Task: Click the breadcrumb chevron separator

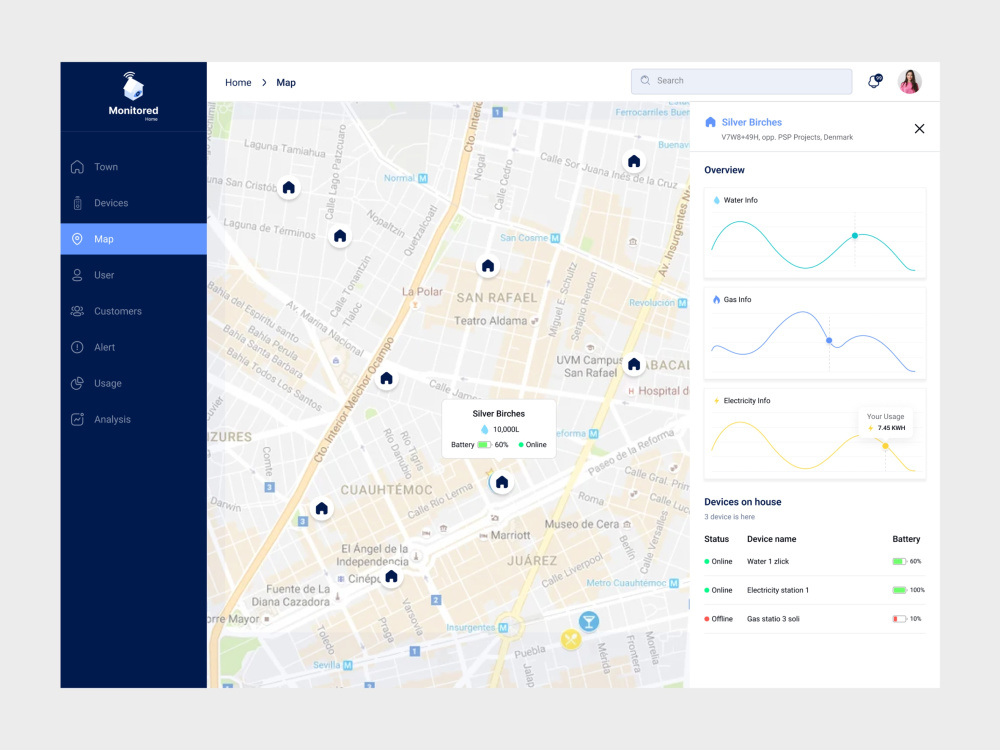Action: pos(264,82)
